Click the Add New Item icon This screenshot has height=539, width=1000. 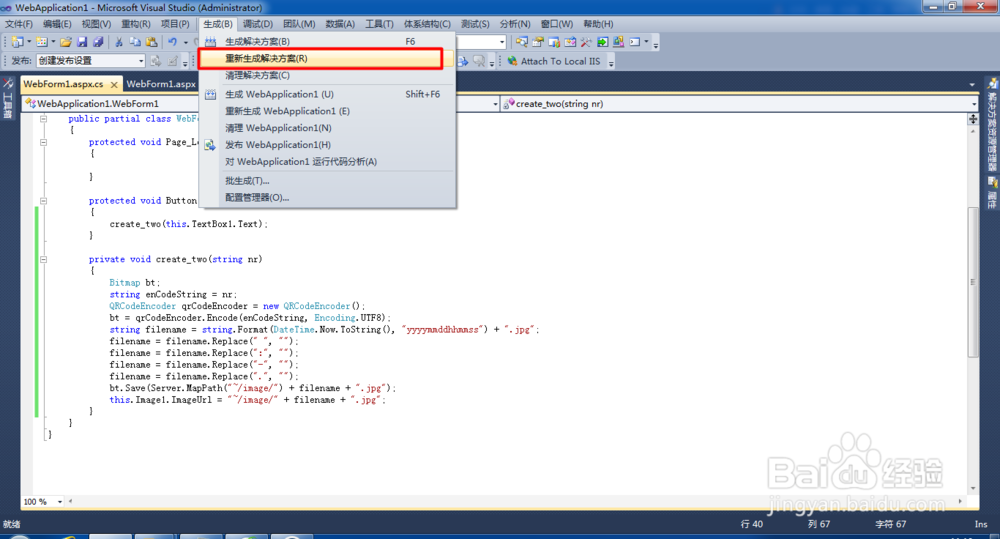(x=41, y=42)
